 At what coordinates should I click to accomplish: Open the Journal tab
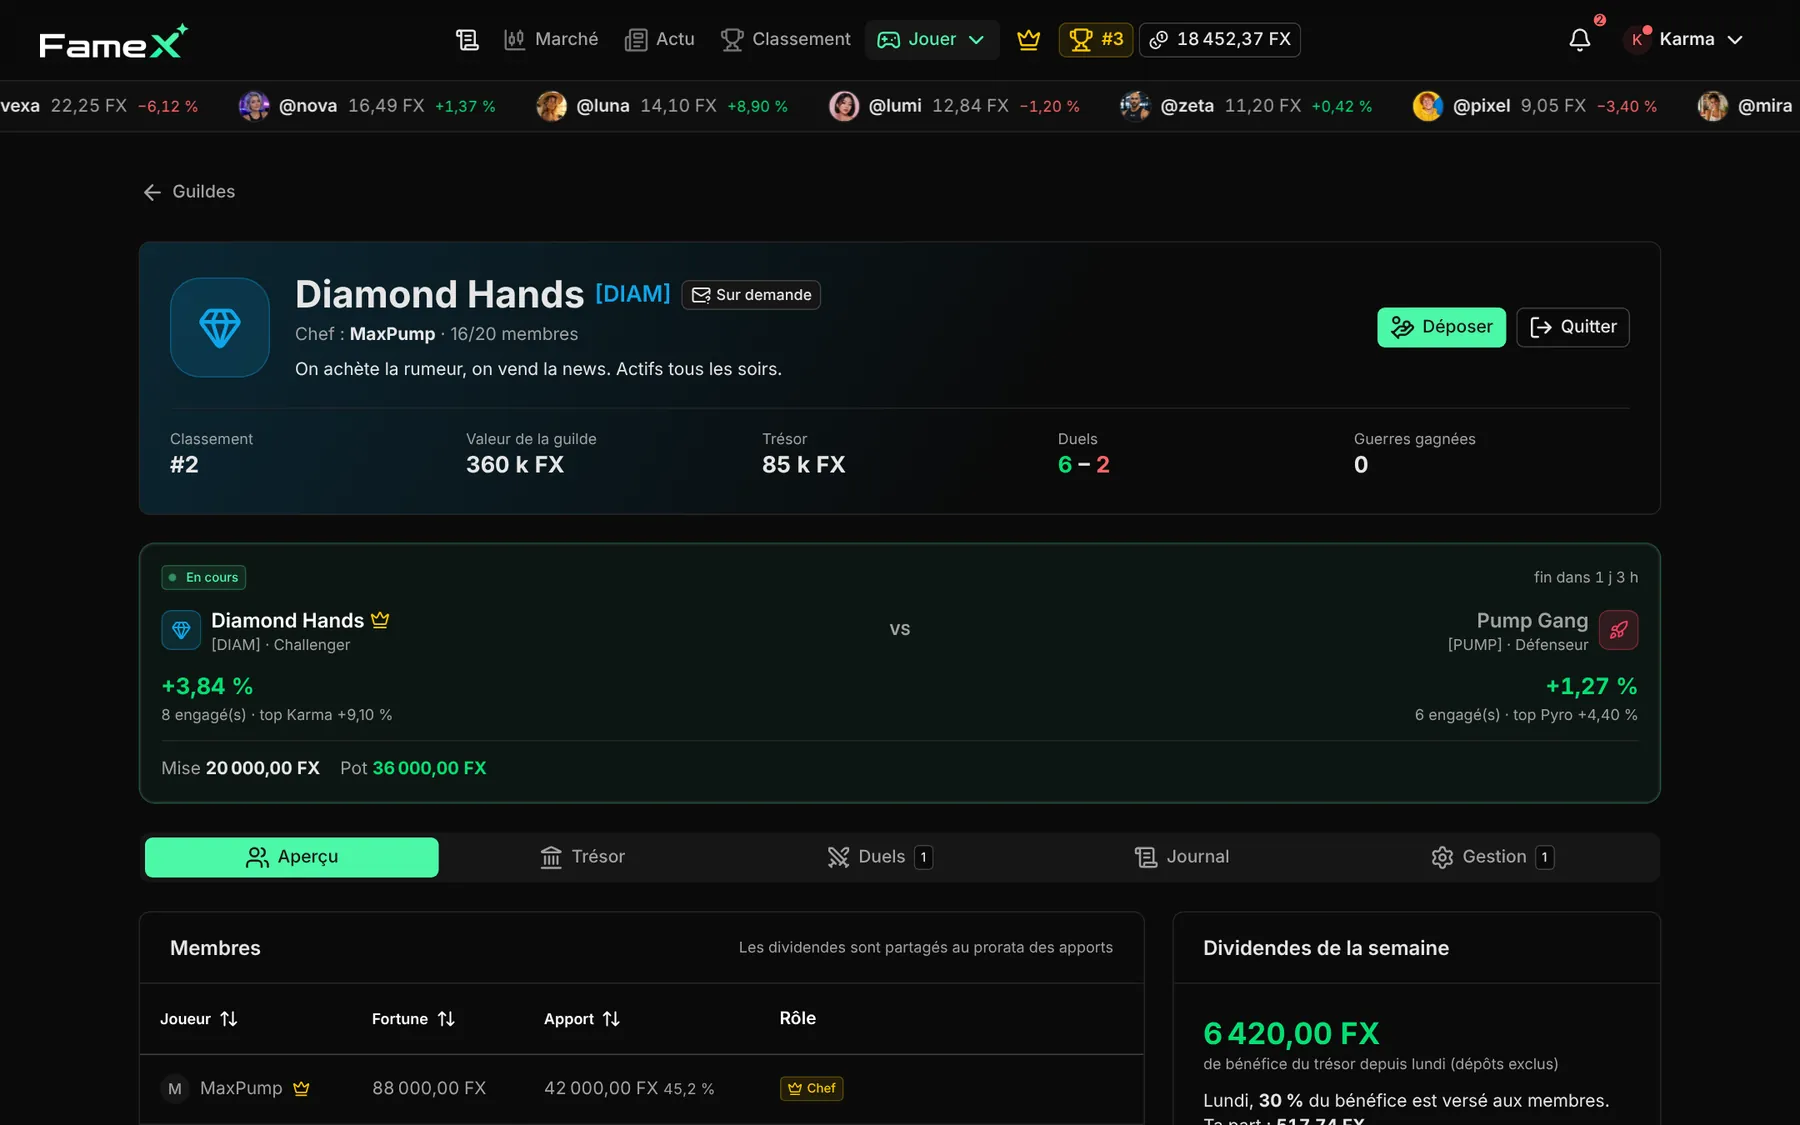[x=1182, y=857]
